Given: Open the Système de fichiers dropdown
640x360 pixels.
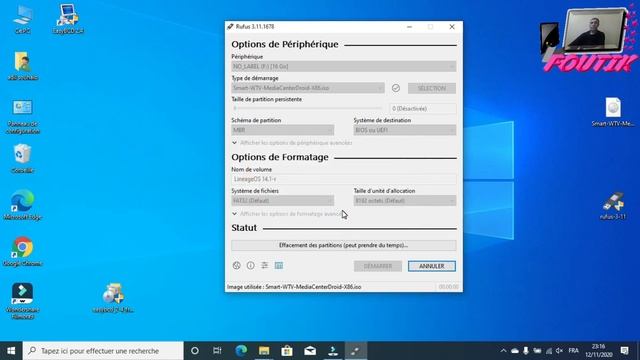Looking at the screenshot, I should pos(282,201).
